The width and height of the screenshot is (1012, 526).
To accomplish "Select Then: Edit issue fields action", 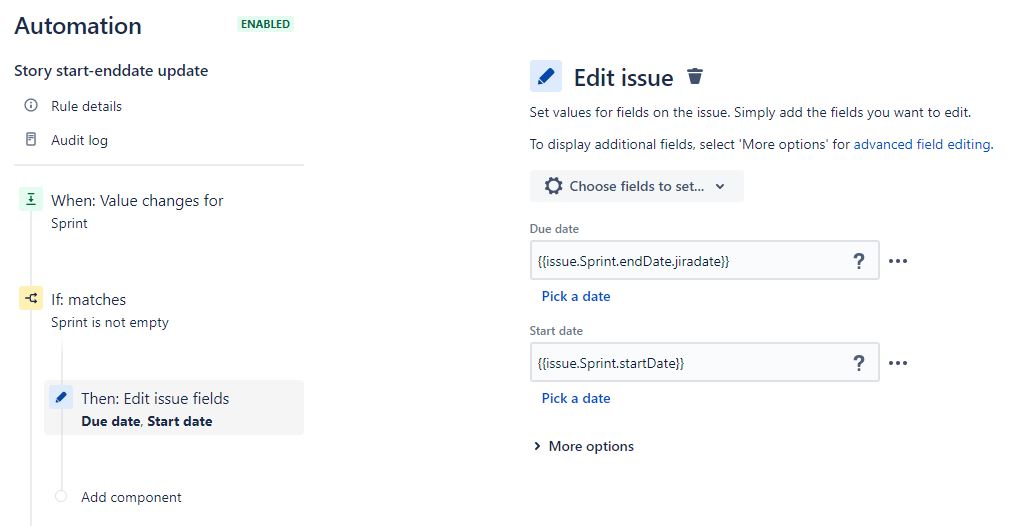I will [x=174, y=407].
